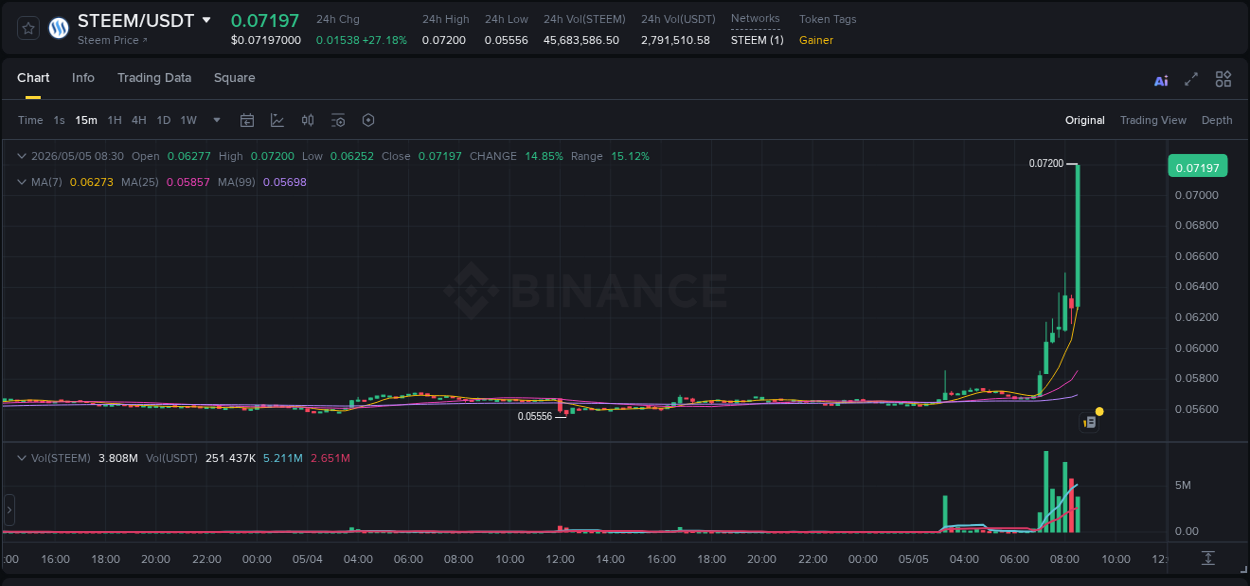Open the chart display settings list icon
The image size is (1250, 586).
[x=338, y=120]
